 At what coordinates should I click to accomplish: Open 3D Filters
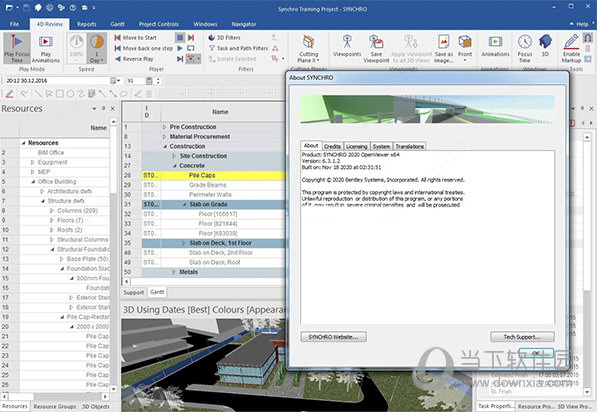[224, 38]
